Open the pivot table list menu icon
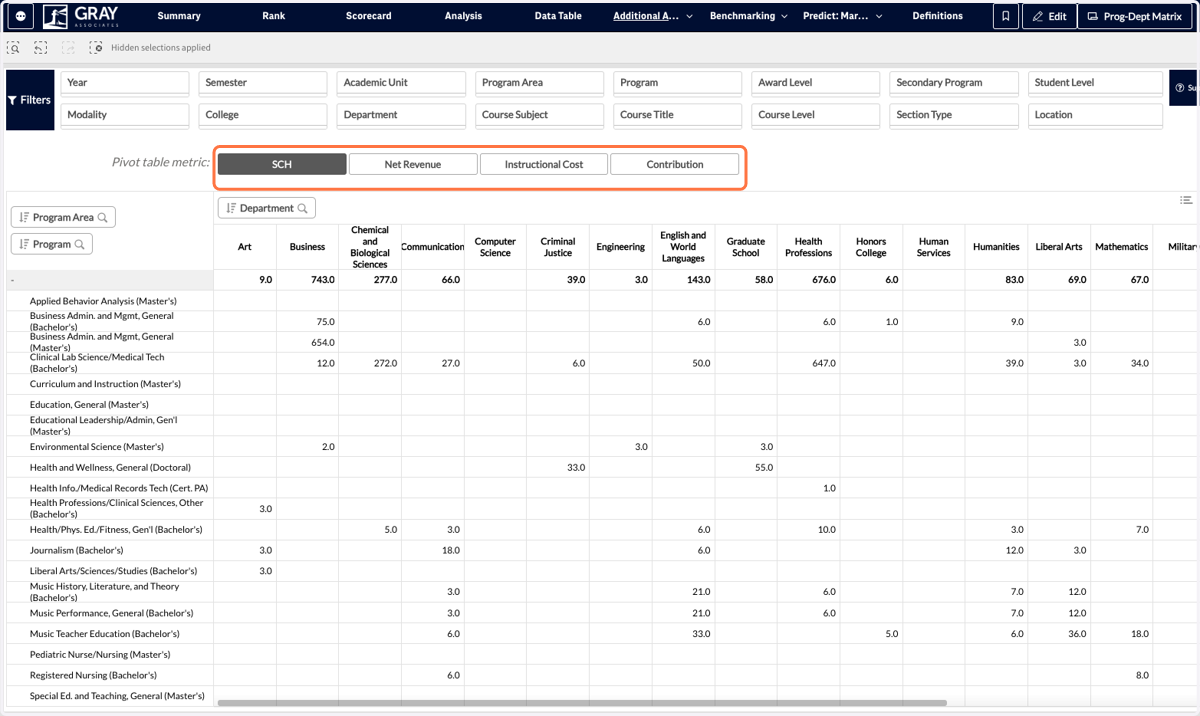This screenshot has height=716, width=1200. click(1186, 201)
